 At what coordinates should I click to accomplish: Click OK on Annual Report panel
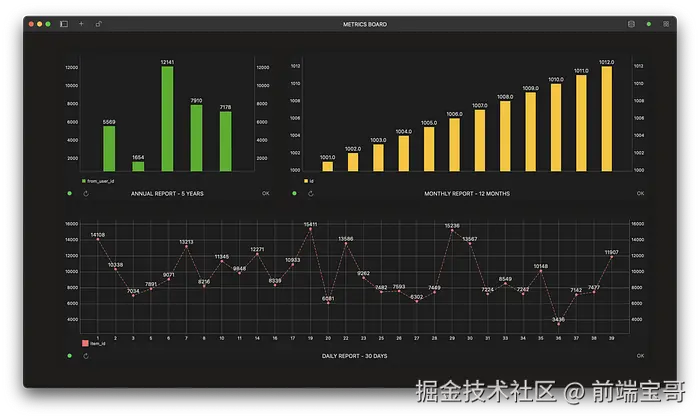pos(266,194)
